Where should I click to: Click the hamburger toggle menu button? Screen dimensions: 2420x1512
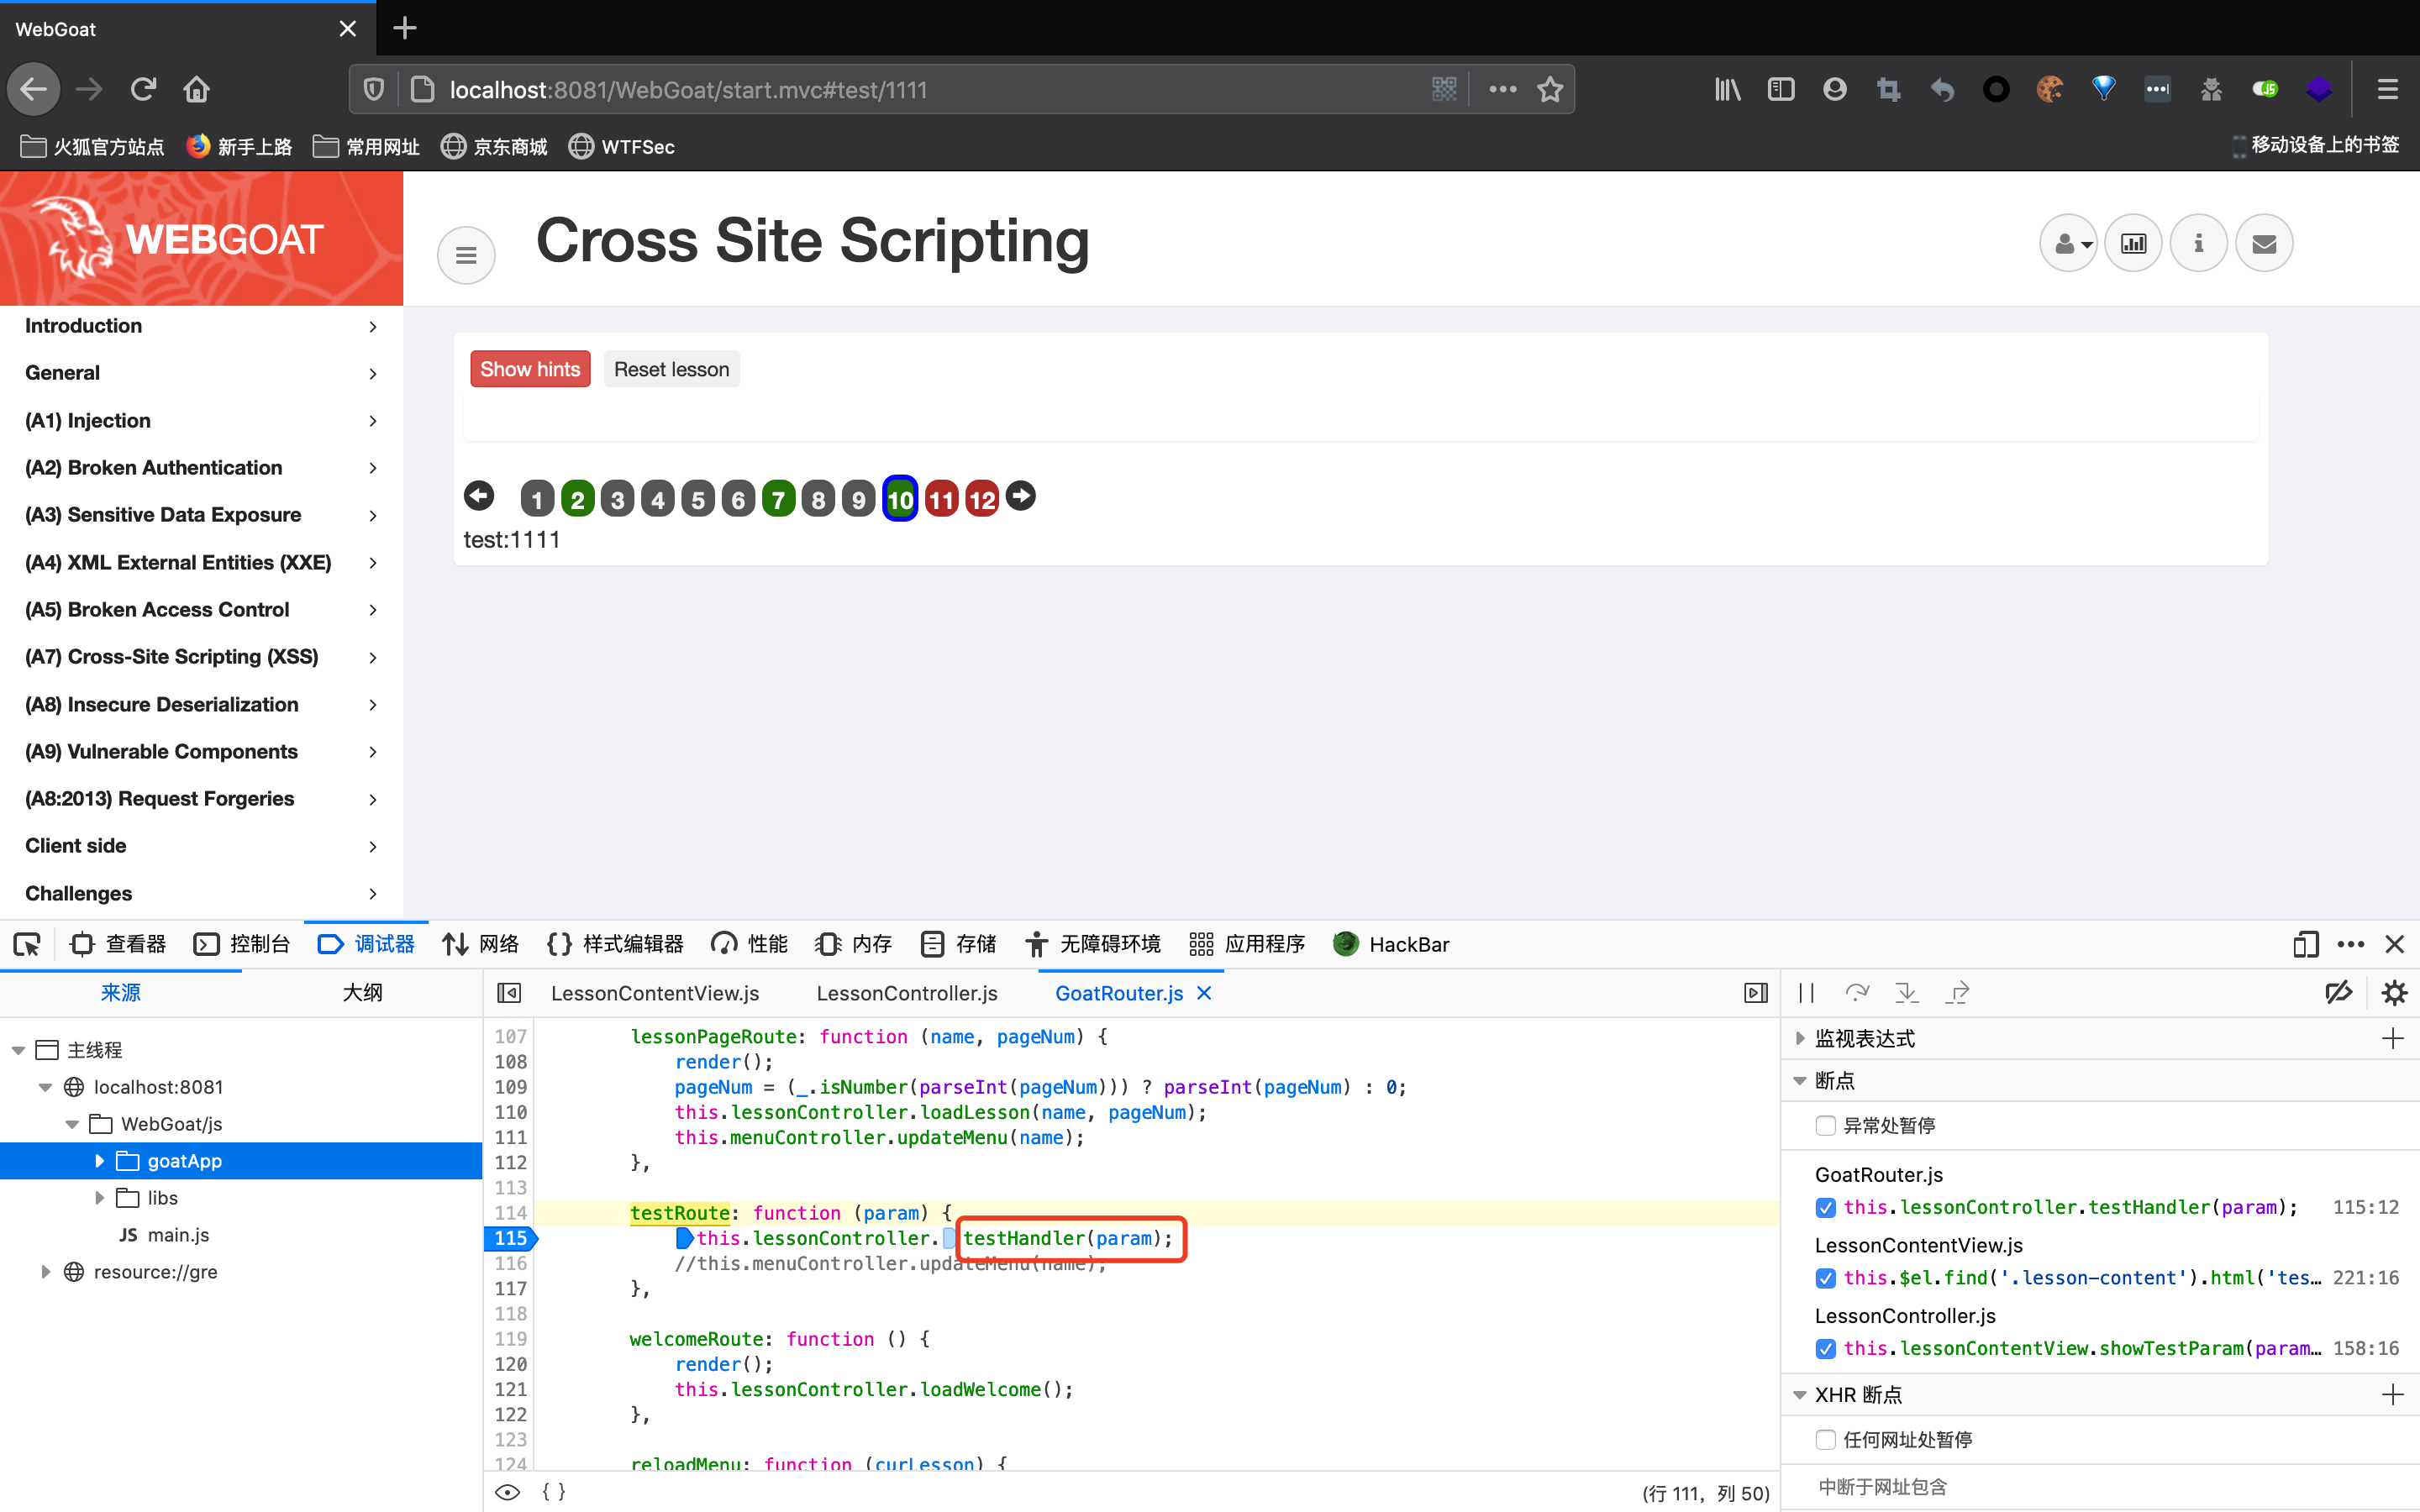466,255
